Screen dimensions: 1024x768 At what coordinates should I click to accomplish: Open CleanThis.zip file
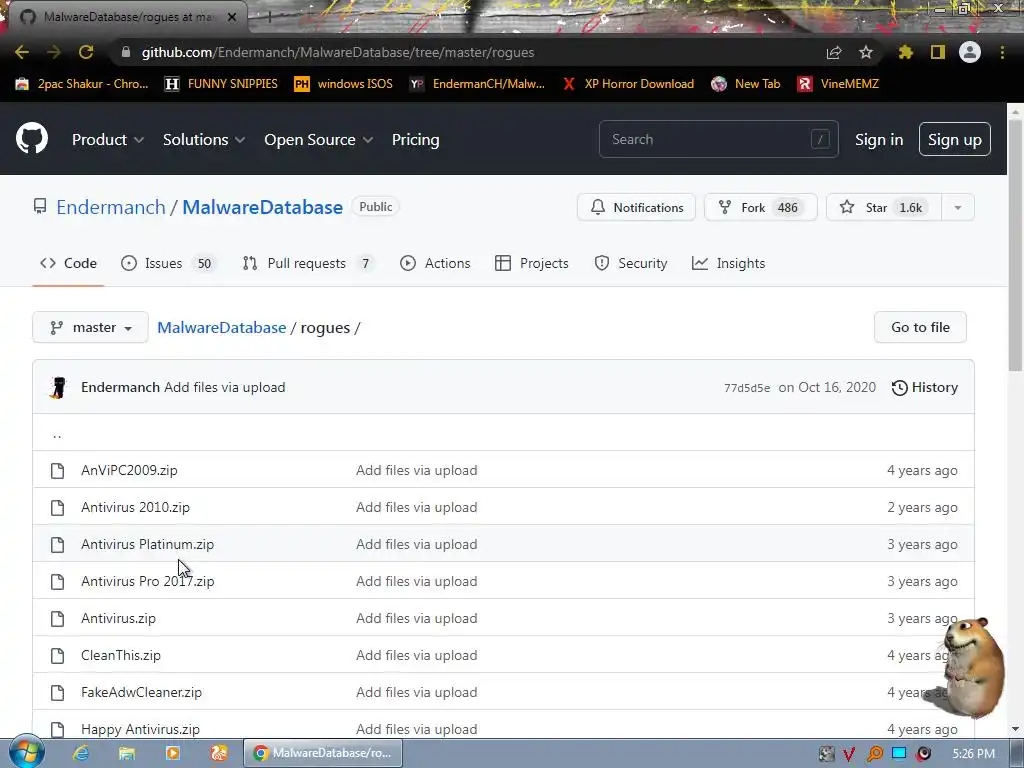click(121, 655)
